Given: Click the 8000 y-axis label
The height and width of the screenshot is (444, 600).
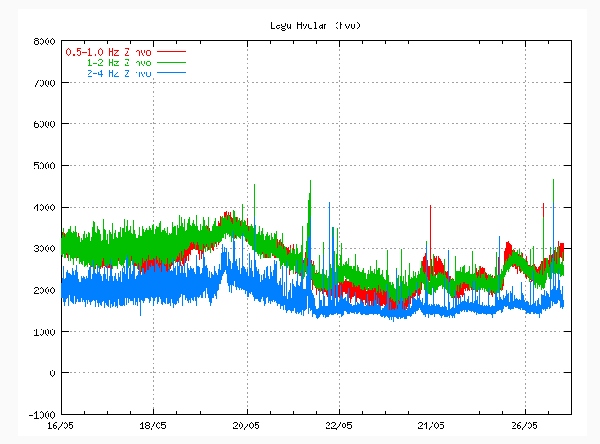Looking at the screenshot, I should point(43,42).
